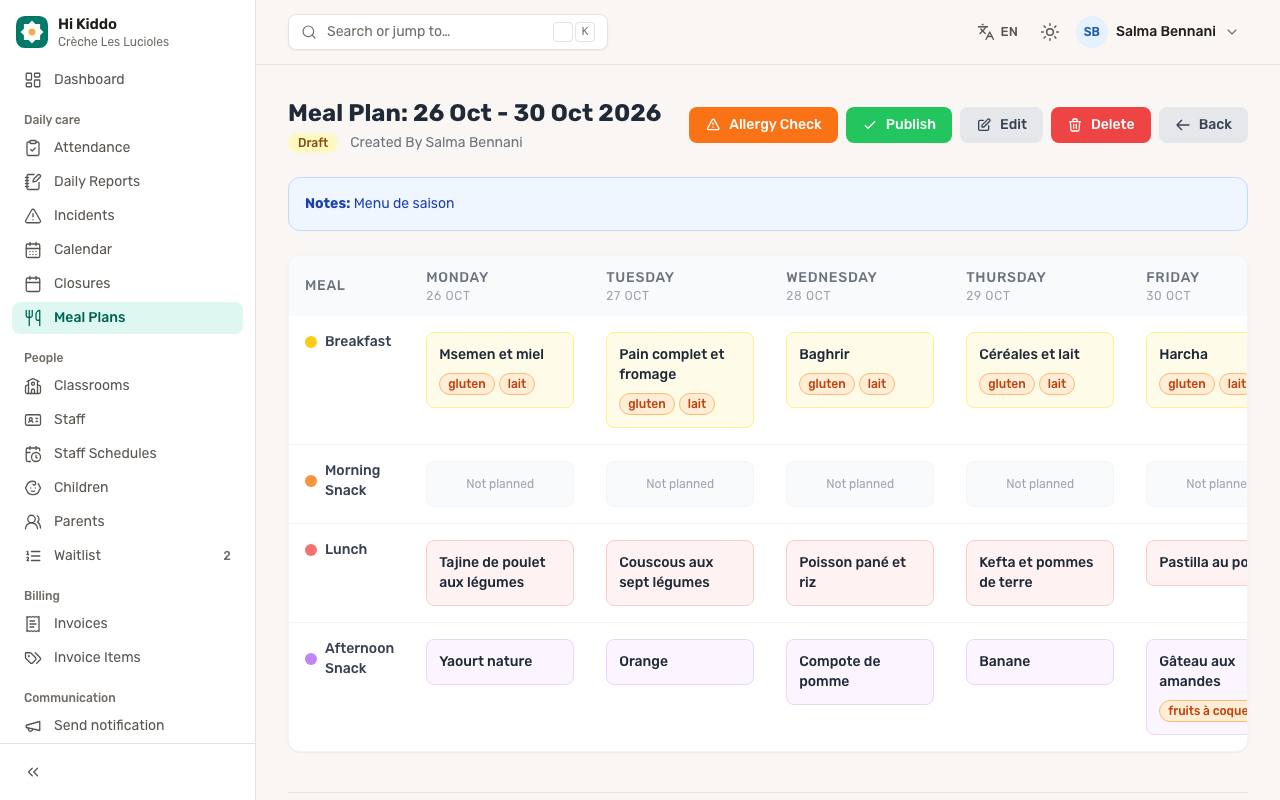Viewport: 1280px width, 800px height.
Task: Open the Waitlist menu item
Action: (127, 556)
